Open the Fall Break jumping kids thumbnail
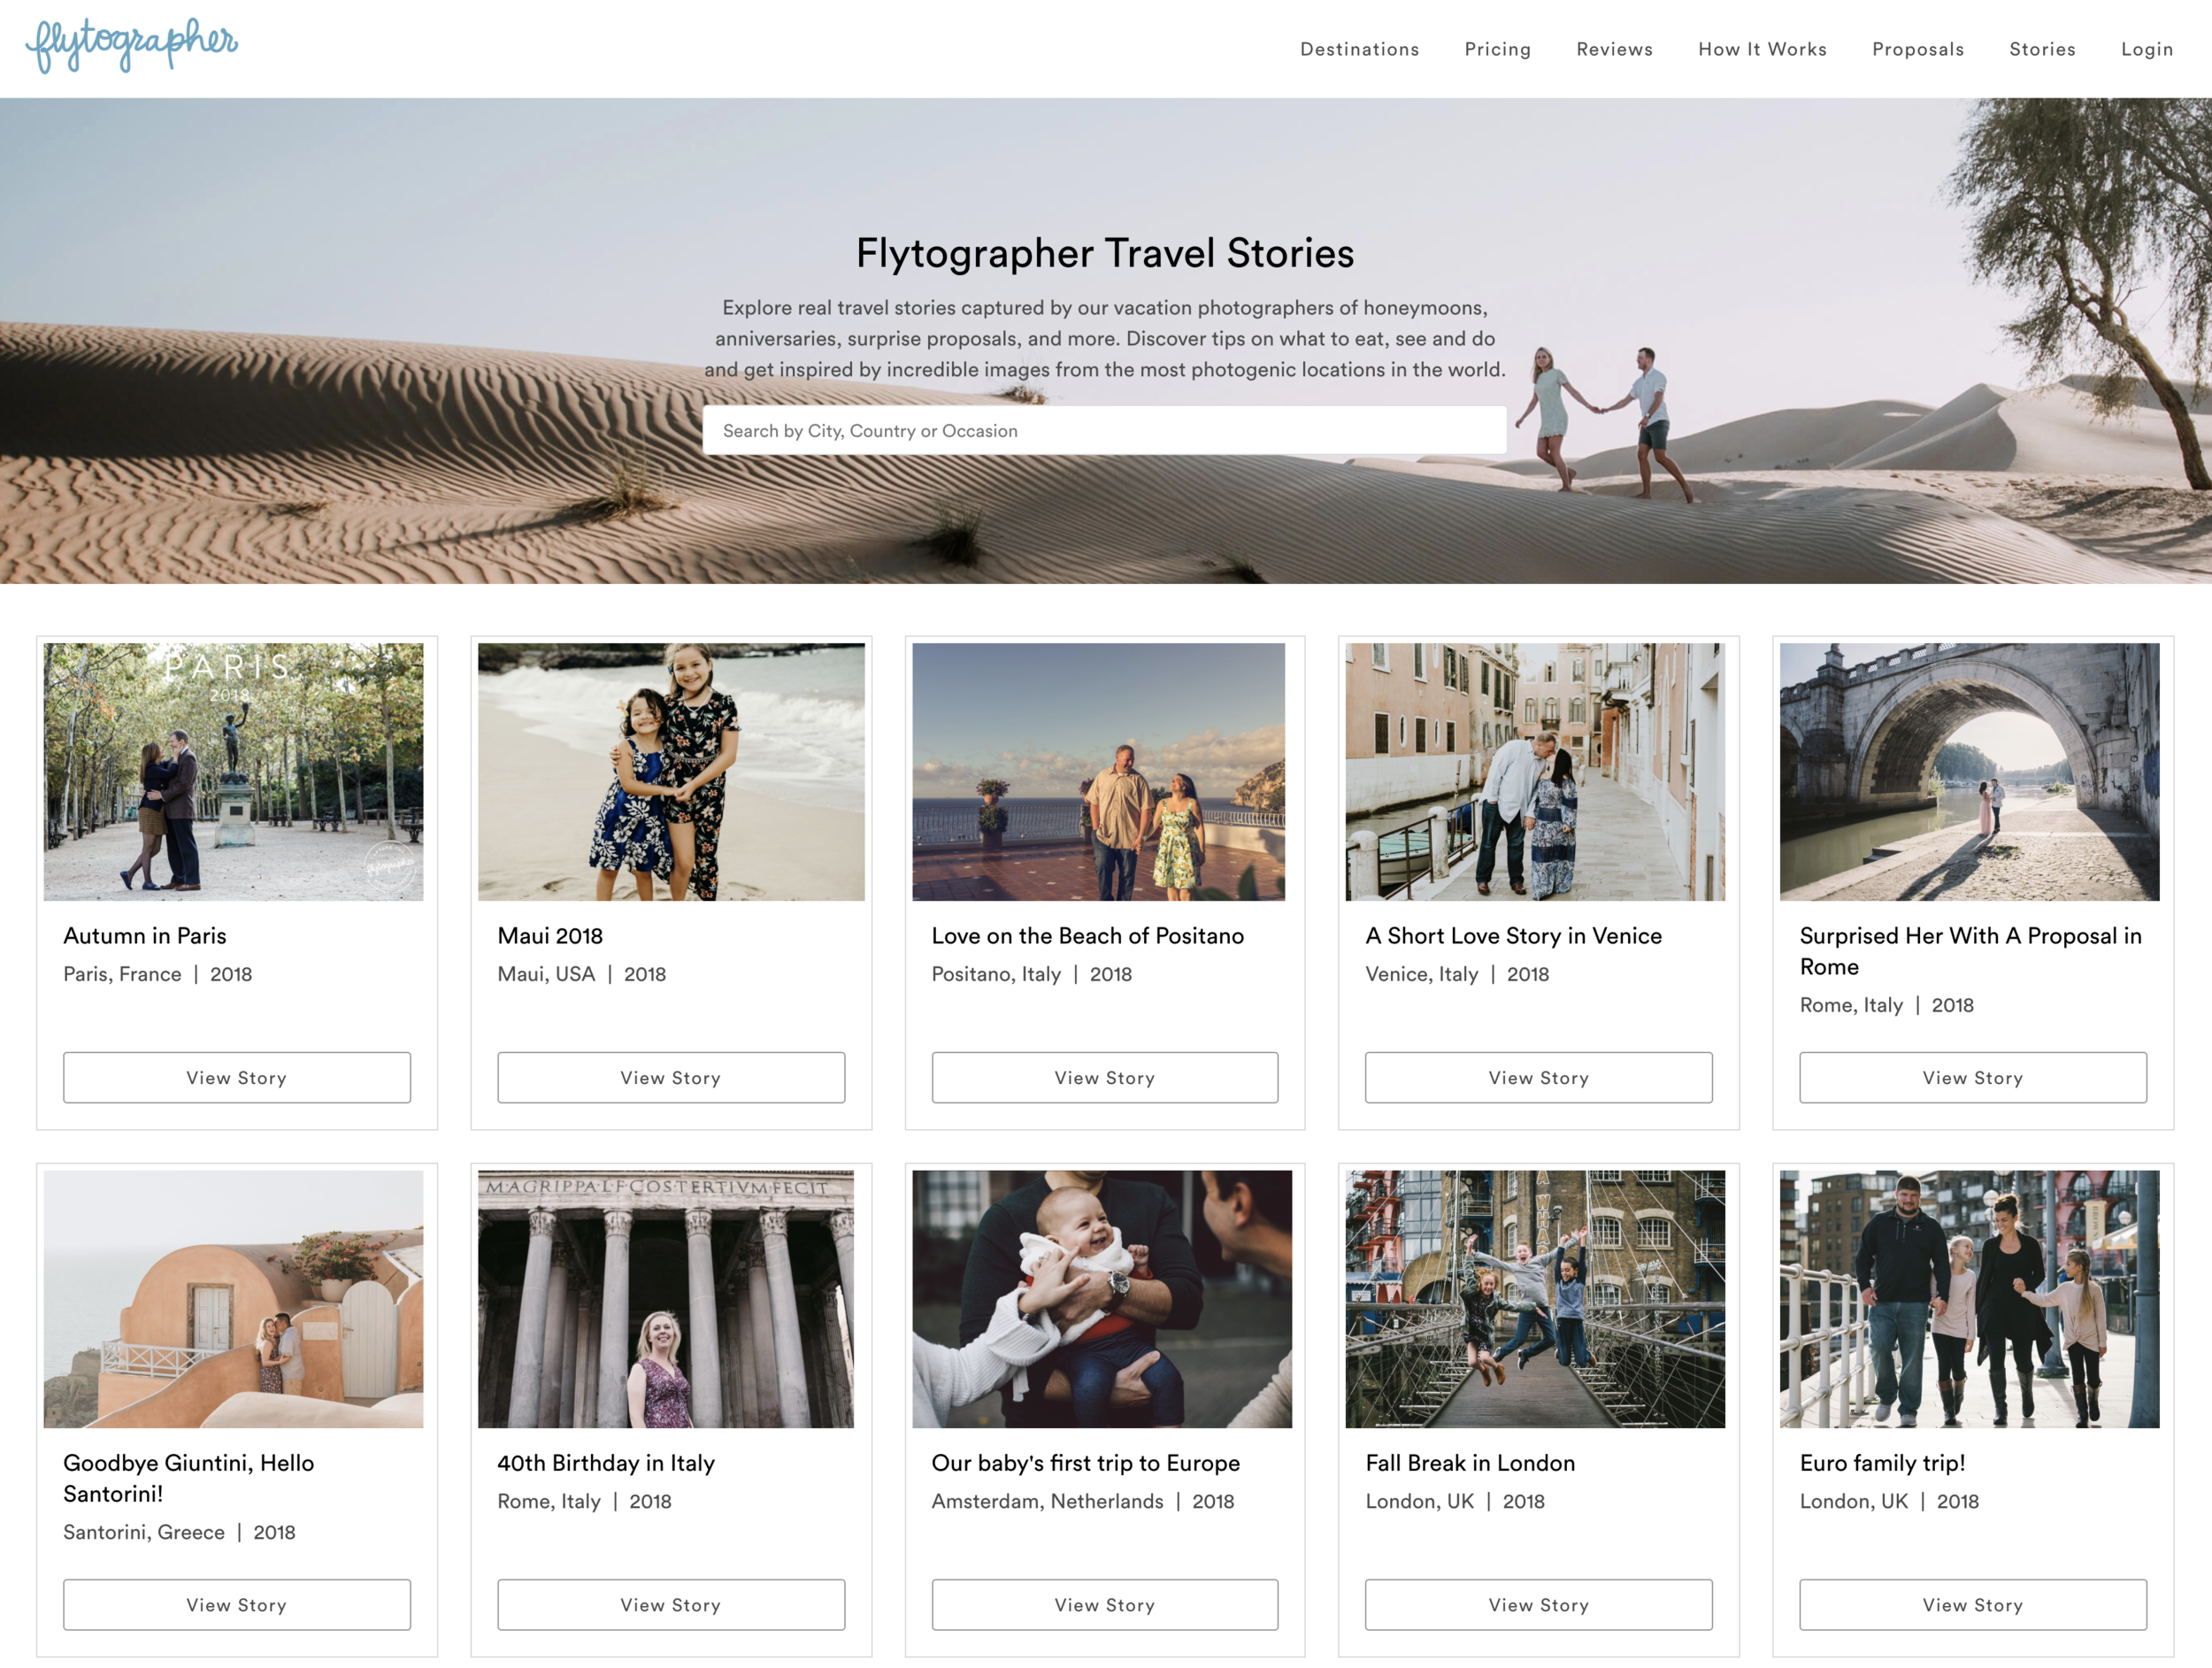 tap(1534, 1299)
